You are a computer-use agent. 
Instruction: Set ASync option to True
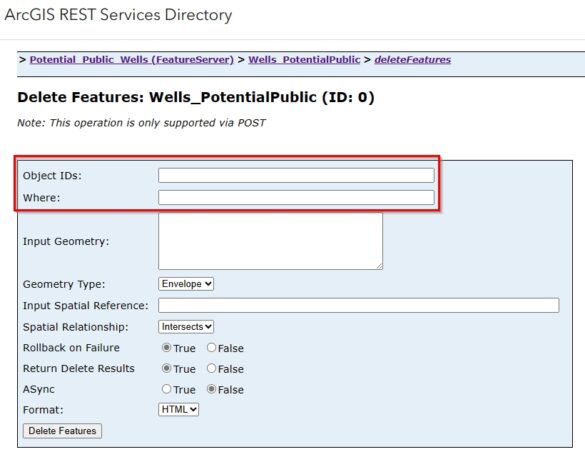point(166,389)
